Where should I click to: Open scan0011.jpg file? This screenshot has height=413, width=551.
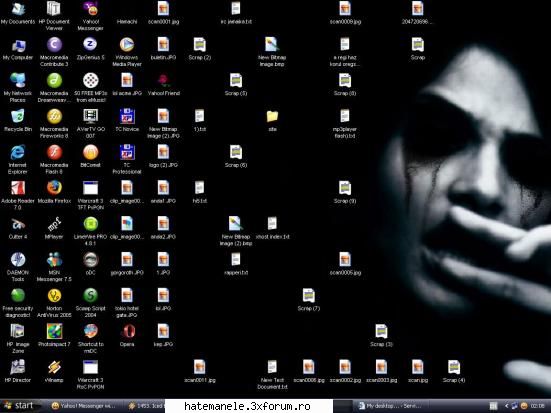tap(200, 371)
